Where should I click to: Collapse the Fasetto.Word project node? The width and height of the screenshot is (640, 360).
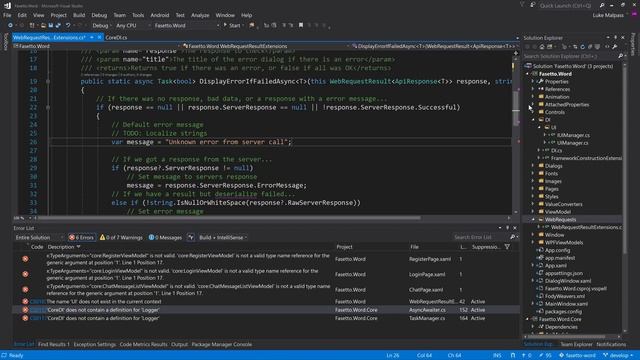coord(527,74)
